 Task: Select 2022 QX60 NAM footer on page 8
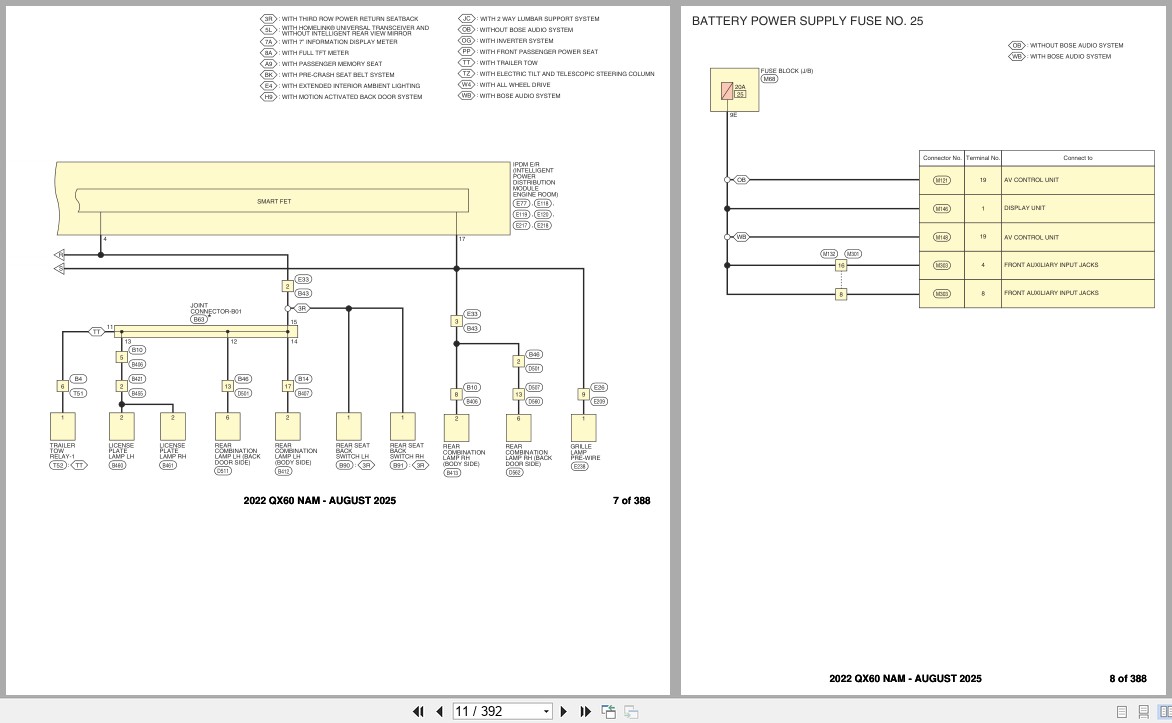point(905,679)
